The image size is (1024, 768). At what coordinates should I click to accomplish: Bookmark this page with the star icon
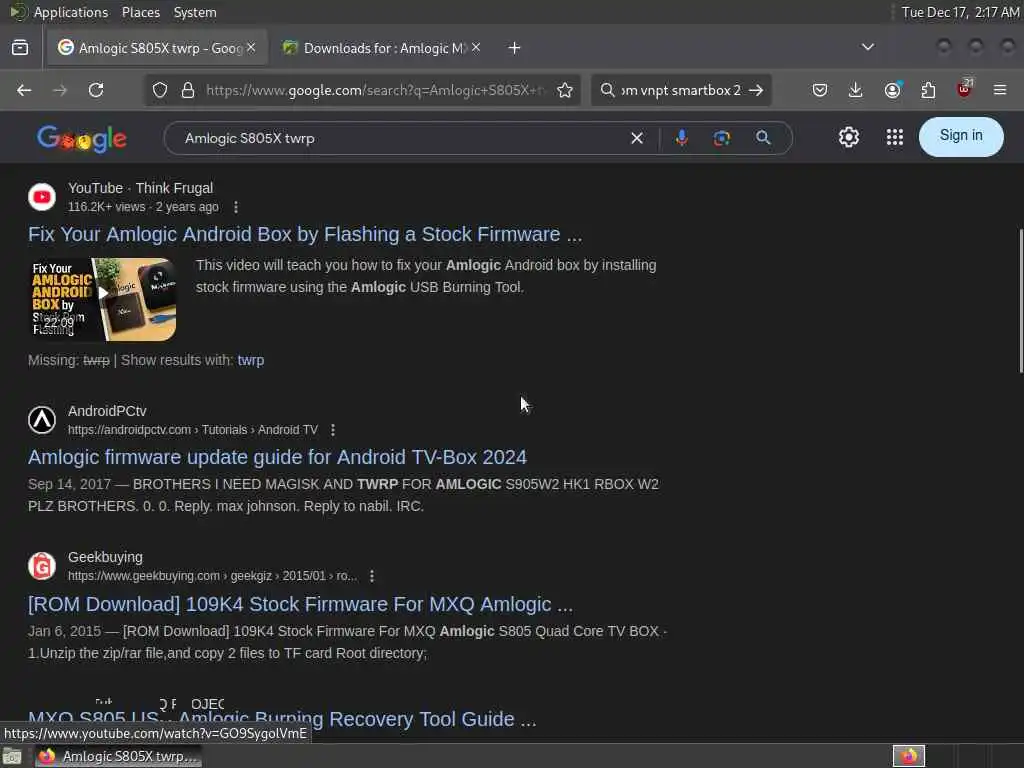click(565, 90)
